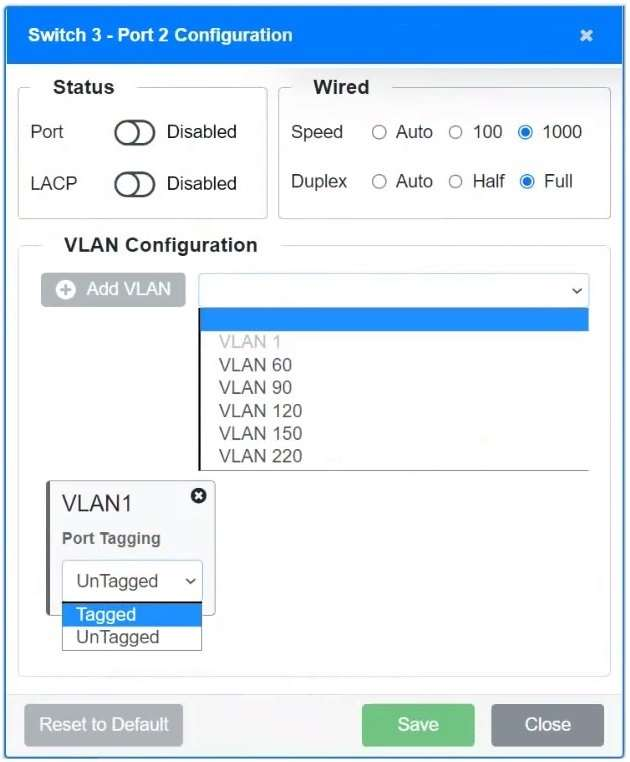
Task: Open the VLAN selection dropdown
Action: (393, 290)
